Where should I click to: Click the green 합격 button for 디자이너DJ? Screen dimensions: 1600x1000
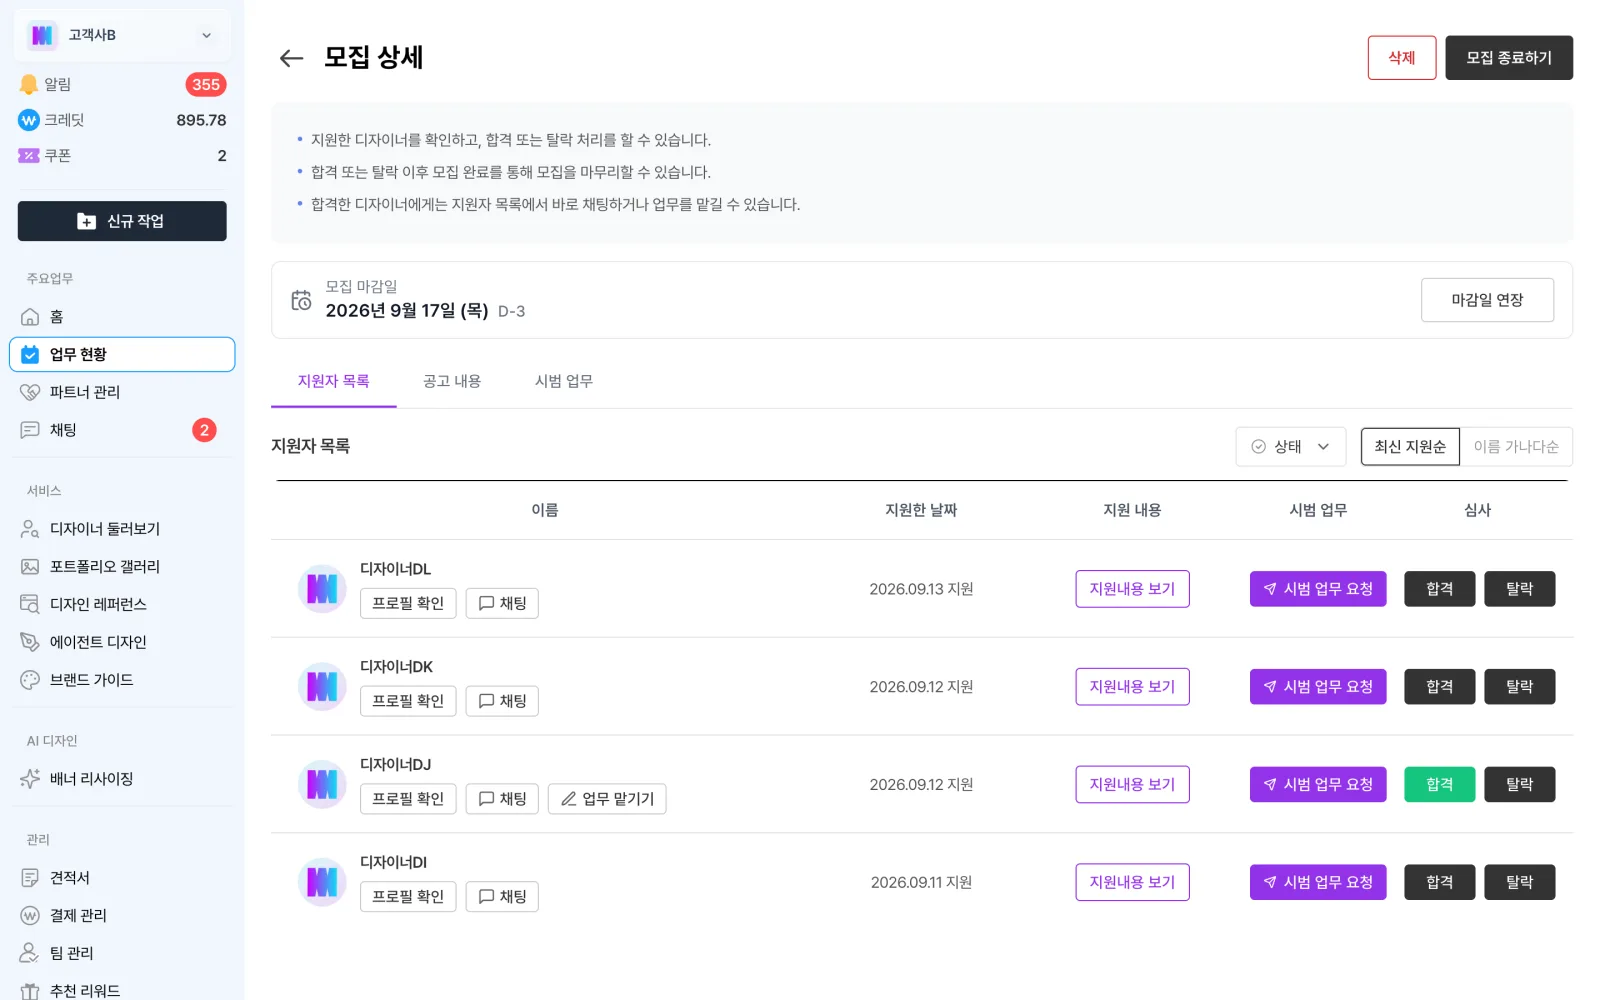click(1439, 785)
